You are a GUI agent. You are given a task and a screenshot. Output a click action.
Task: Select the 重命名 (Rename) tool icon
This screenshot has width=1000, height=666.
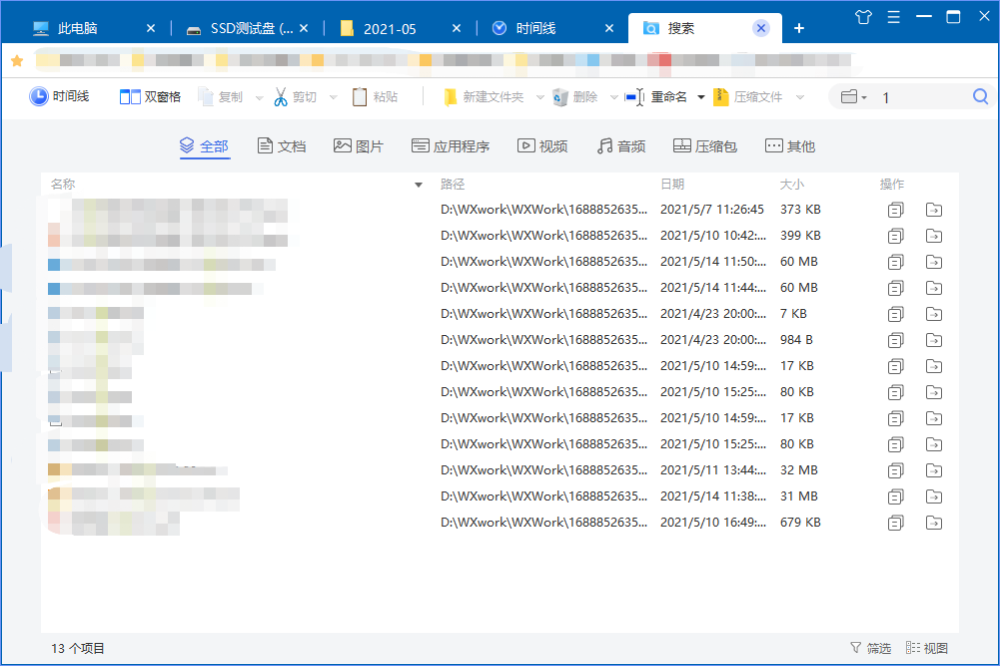tap(632, 96)
